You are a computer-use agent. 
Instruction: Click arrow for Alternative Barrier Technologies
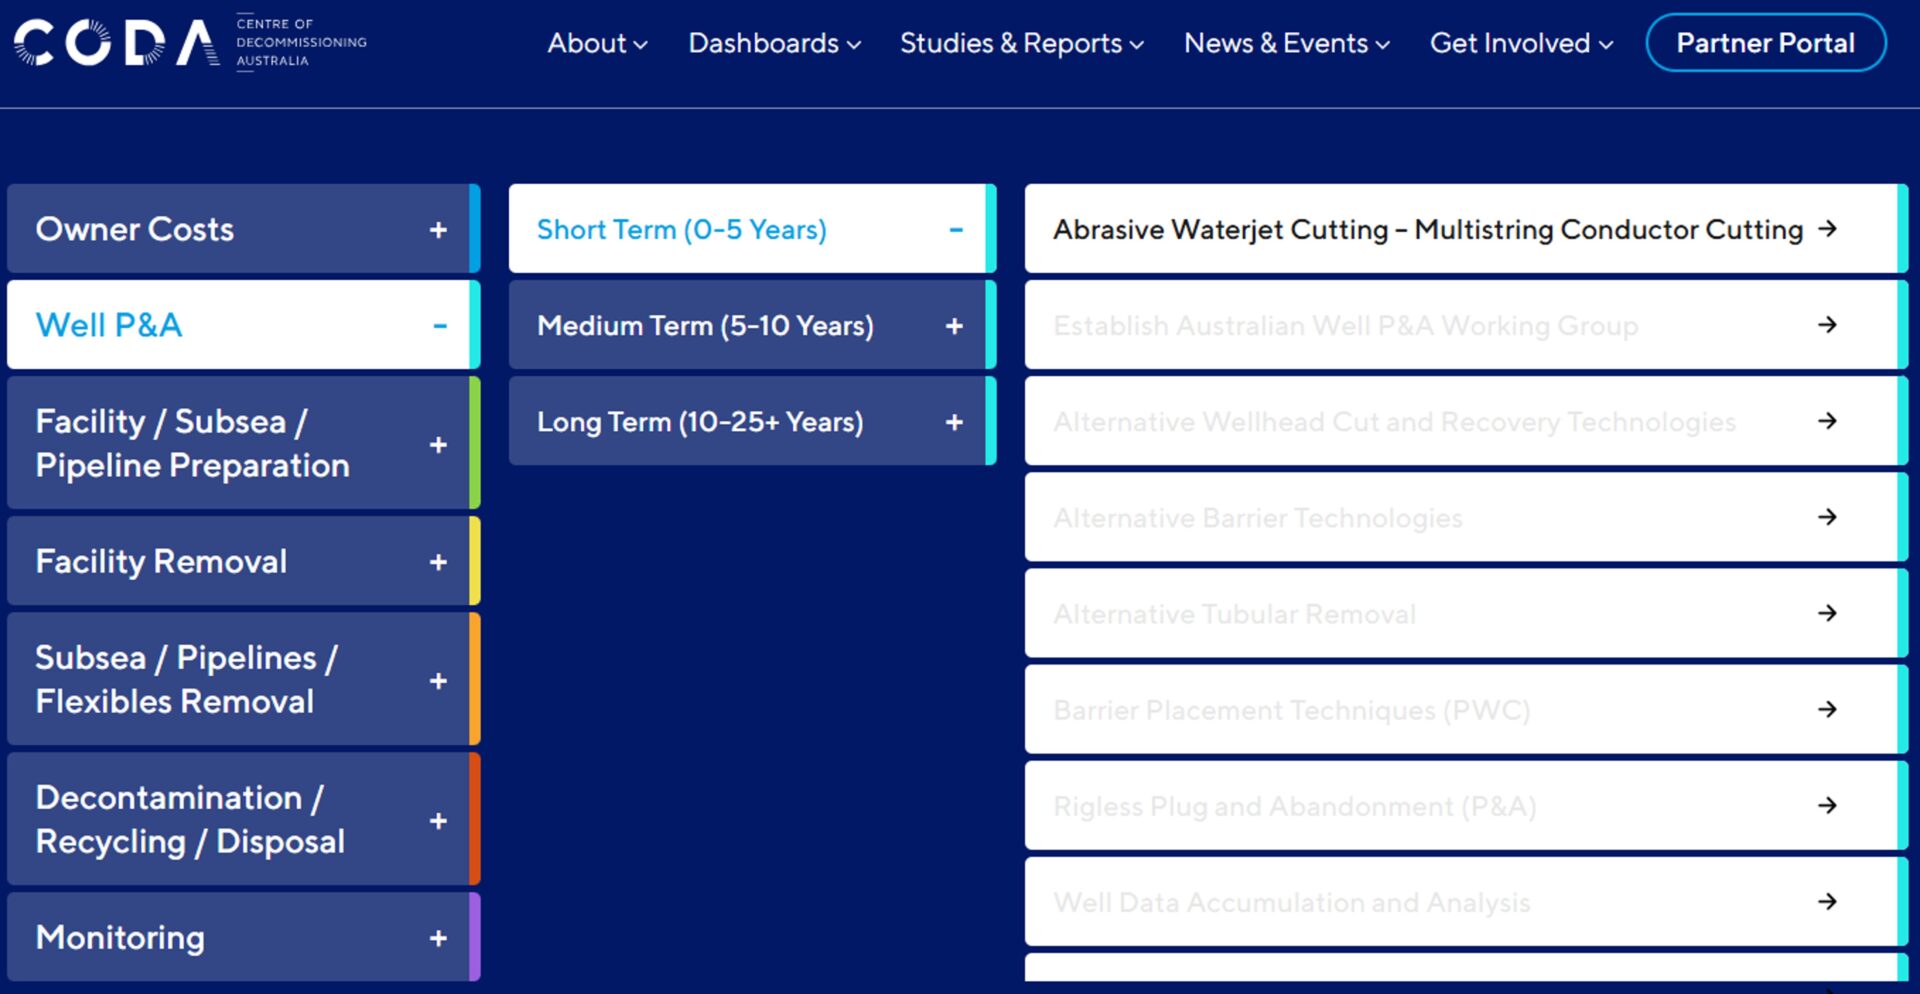tap(1827, 517)
